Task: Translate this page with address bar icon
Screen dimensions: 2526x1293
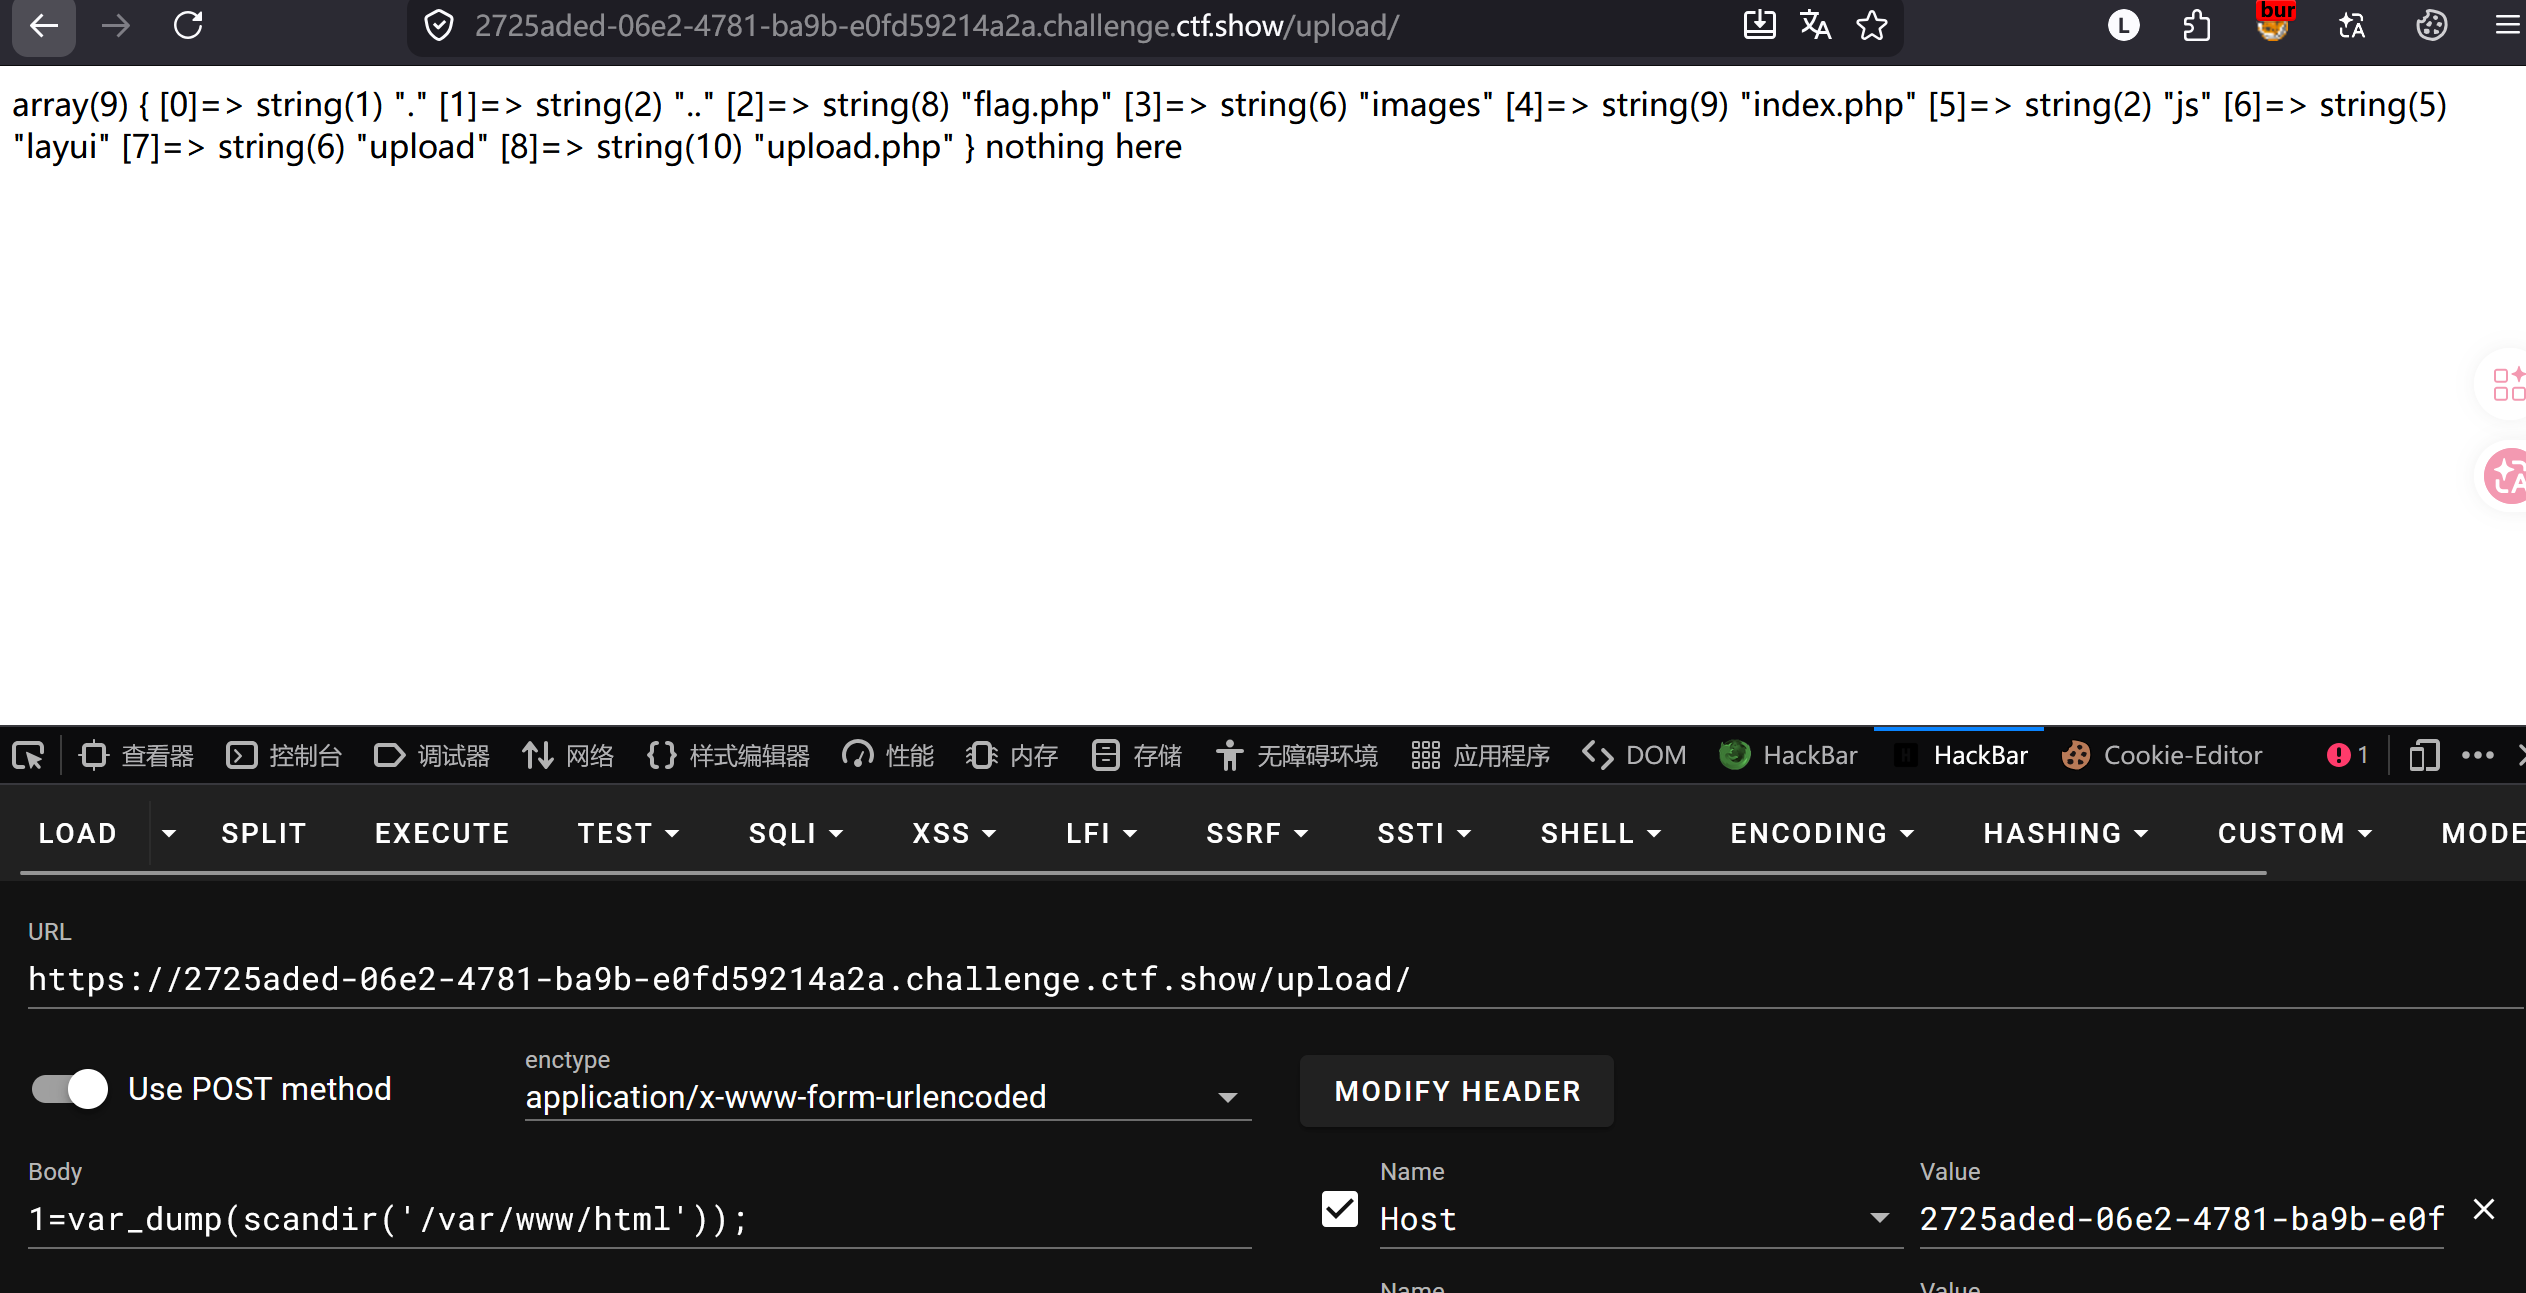Action: (x=1815, y=26)
